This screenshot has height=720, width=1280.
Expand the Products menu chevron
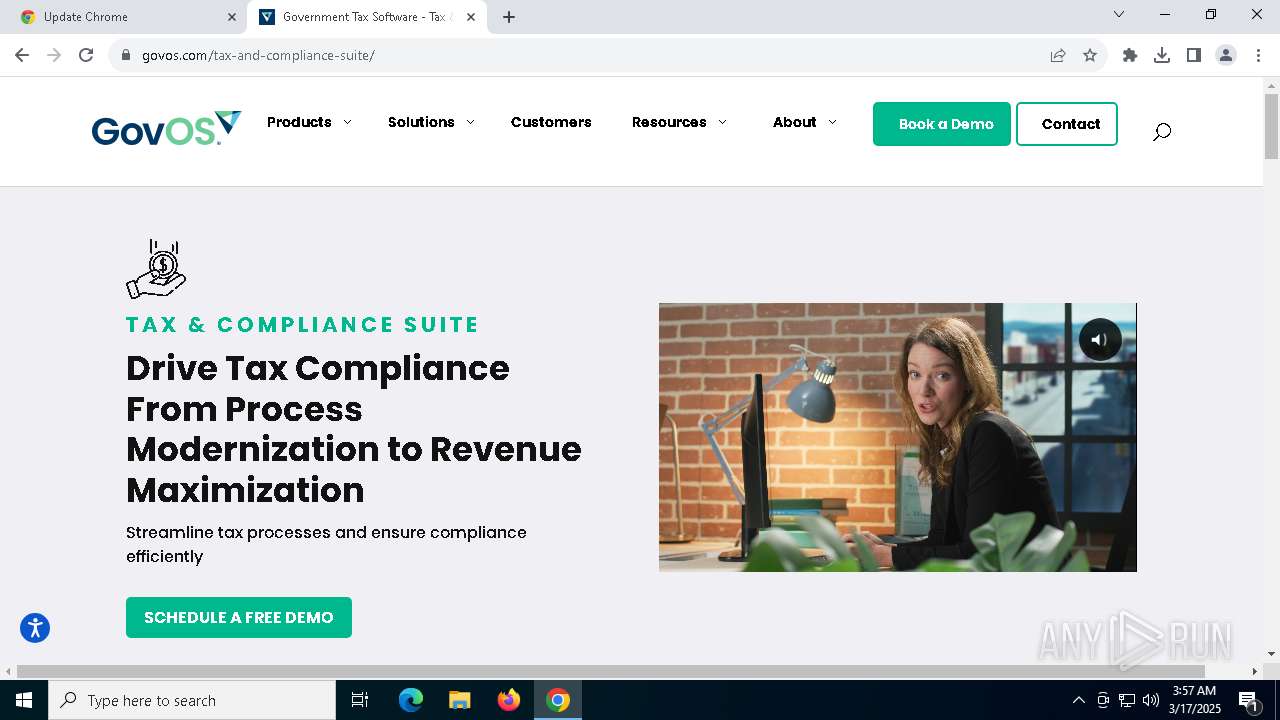347,122
